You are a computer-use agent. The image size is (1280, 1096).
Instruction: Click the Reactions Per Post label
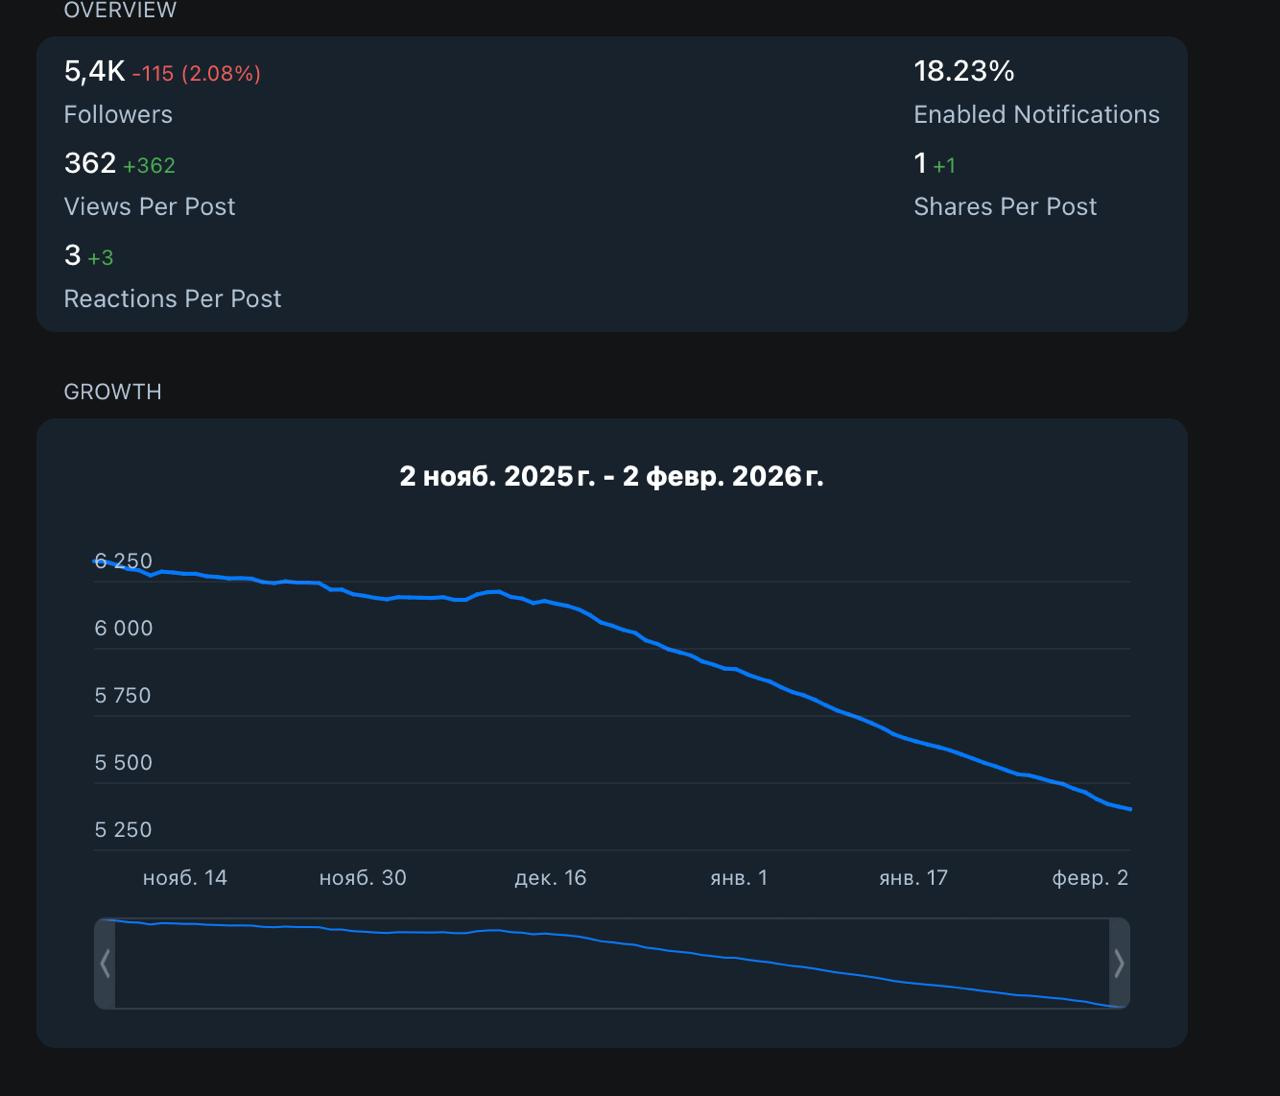(173, 299)
